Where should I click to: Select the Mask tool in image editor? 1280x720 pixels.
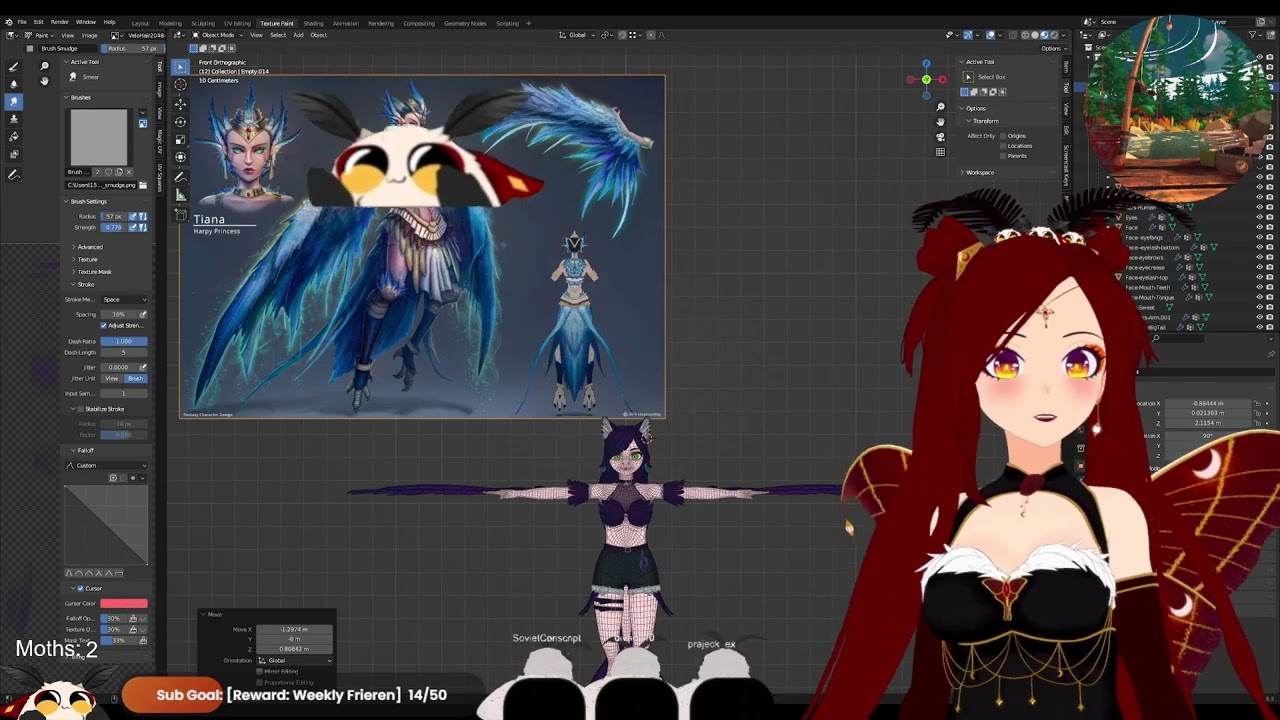(14, 153)
